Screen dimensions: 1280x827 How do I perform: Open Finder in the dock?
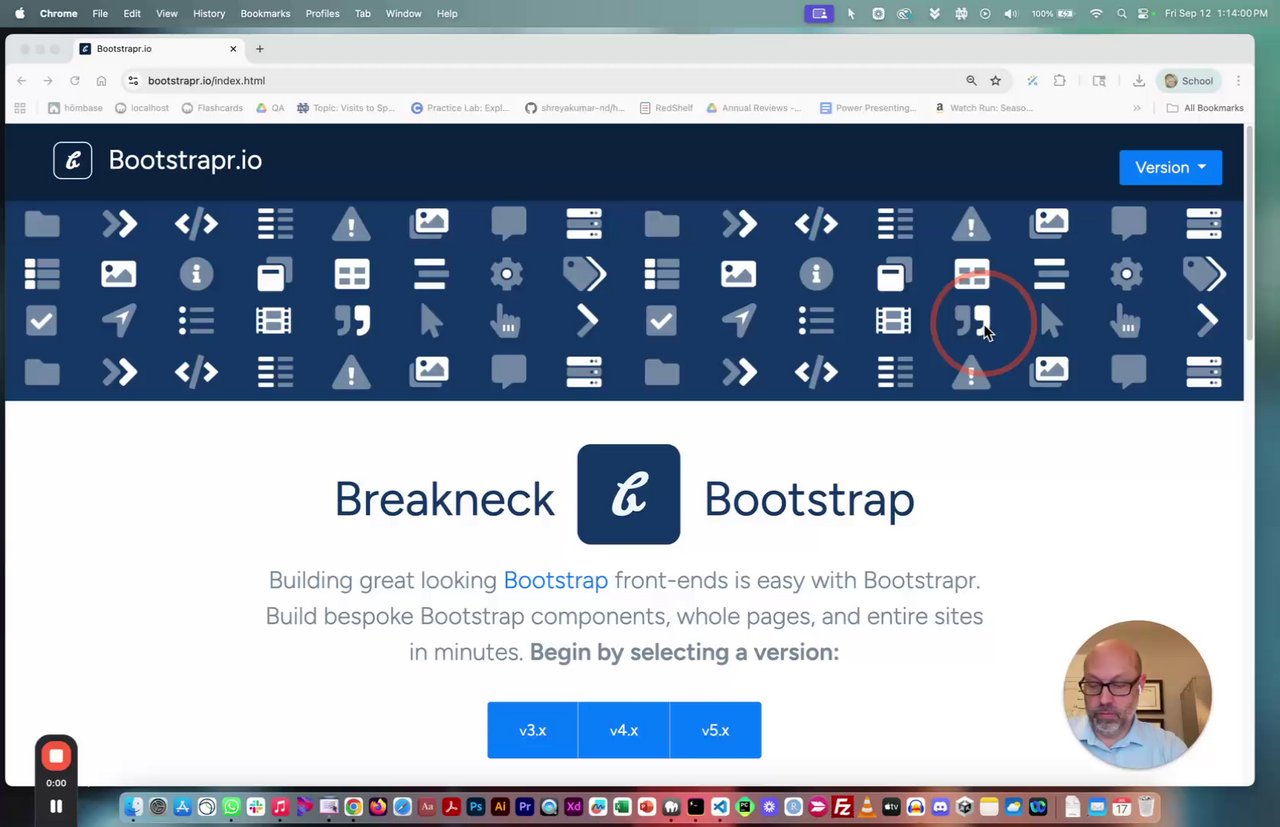pyautogui.click(x=133, y=807)
